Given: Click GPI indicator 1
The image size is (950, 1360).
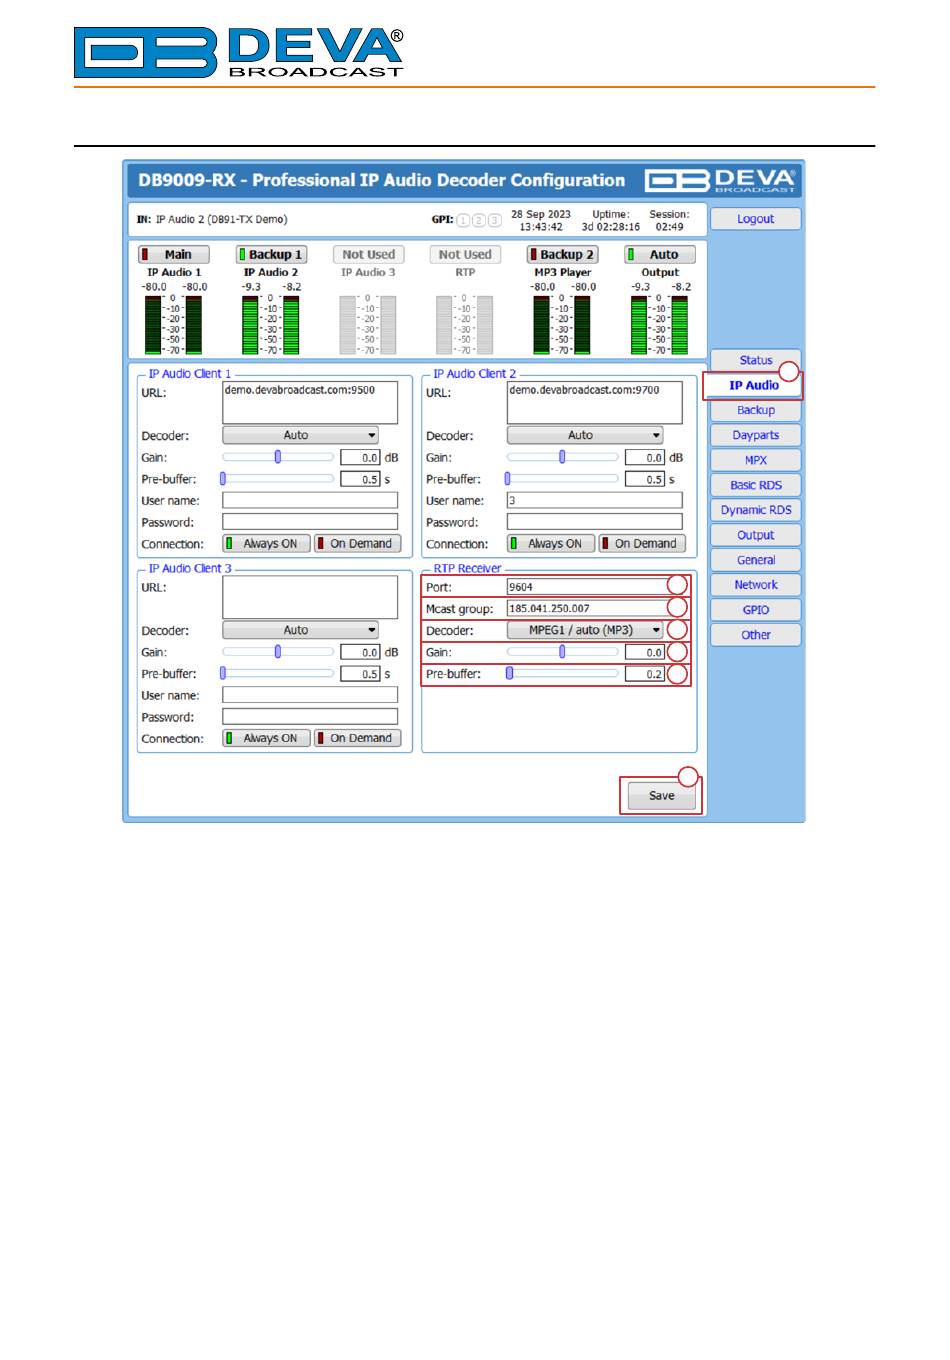Looking at the screenshot, I should [x=463, y=220].
